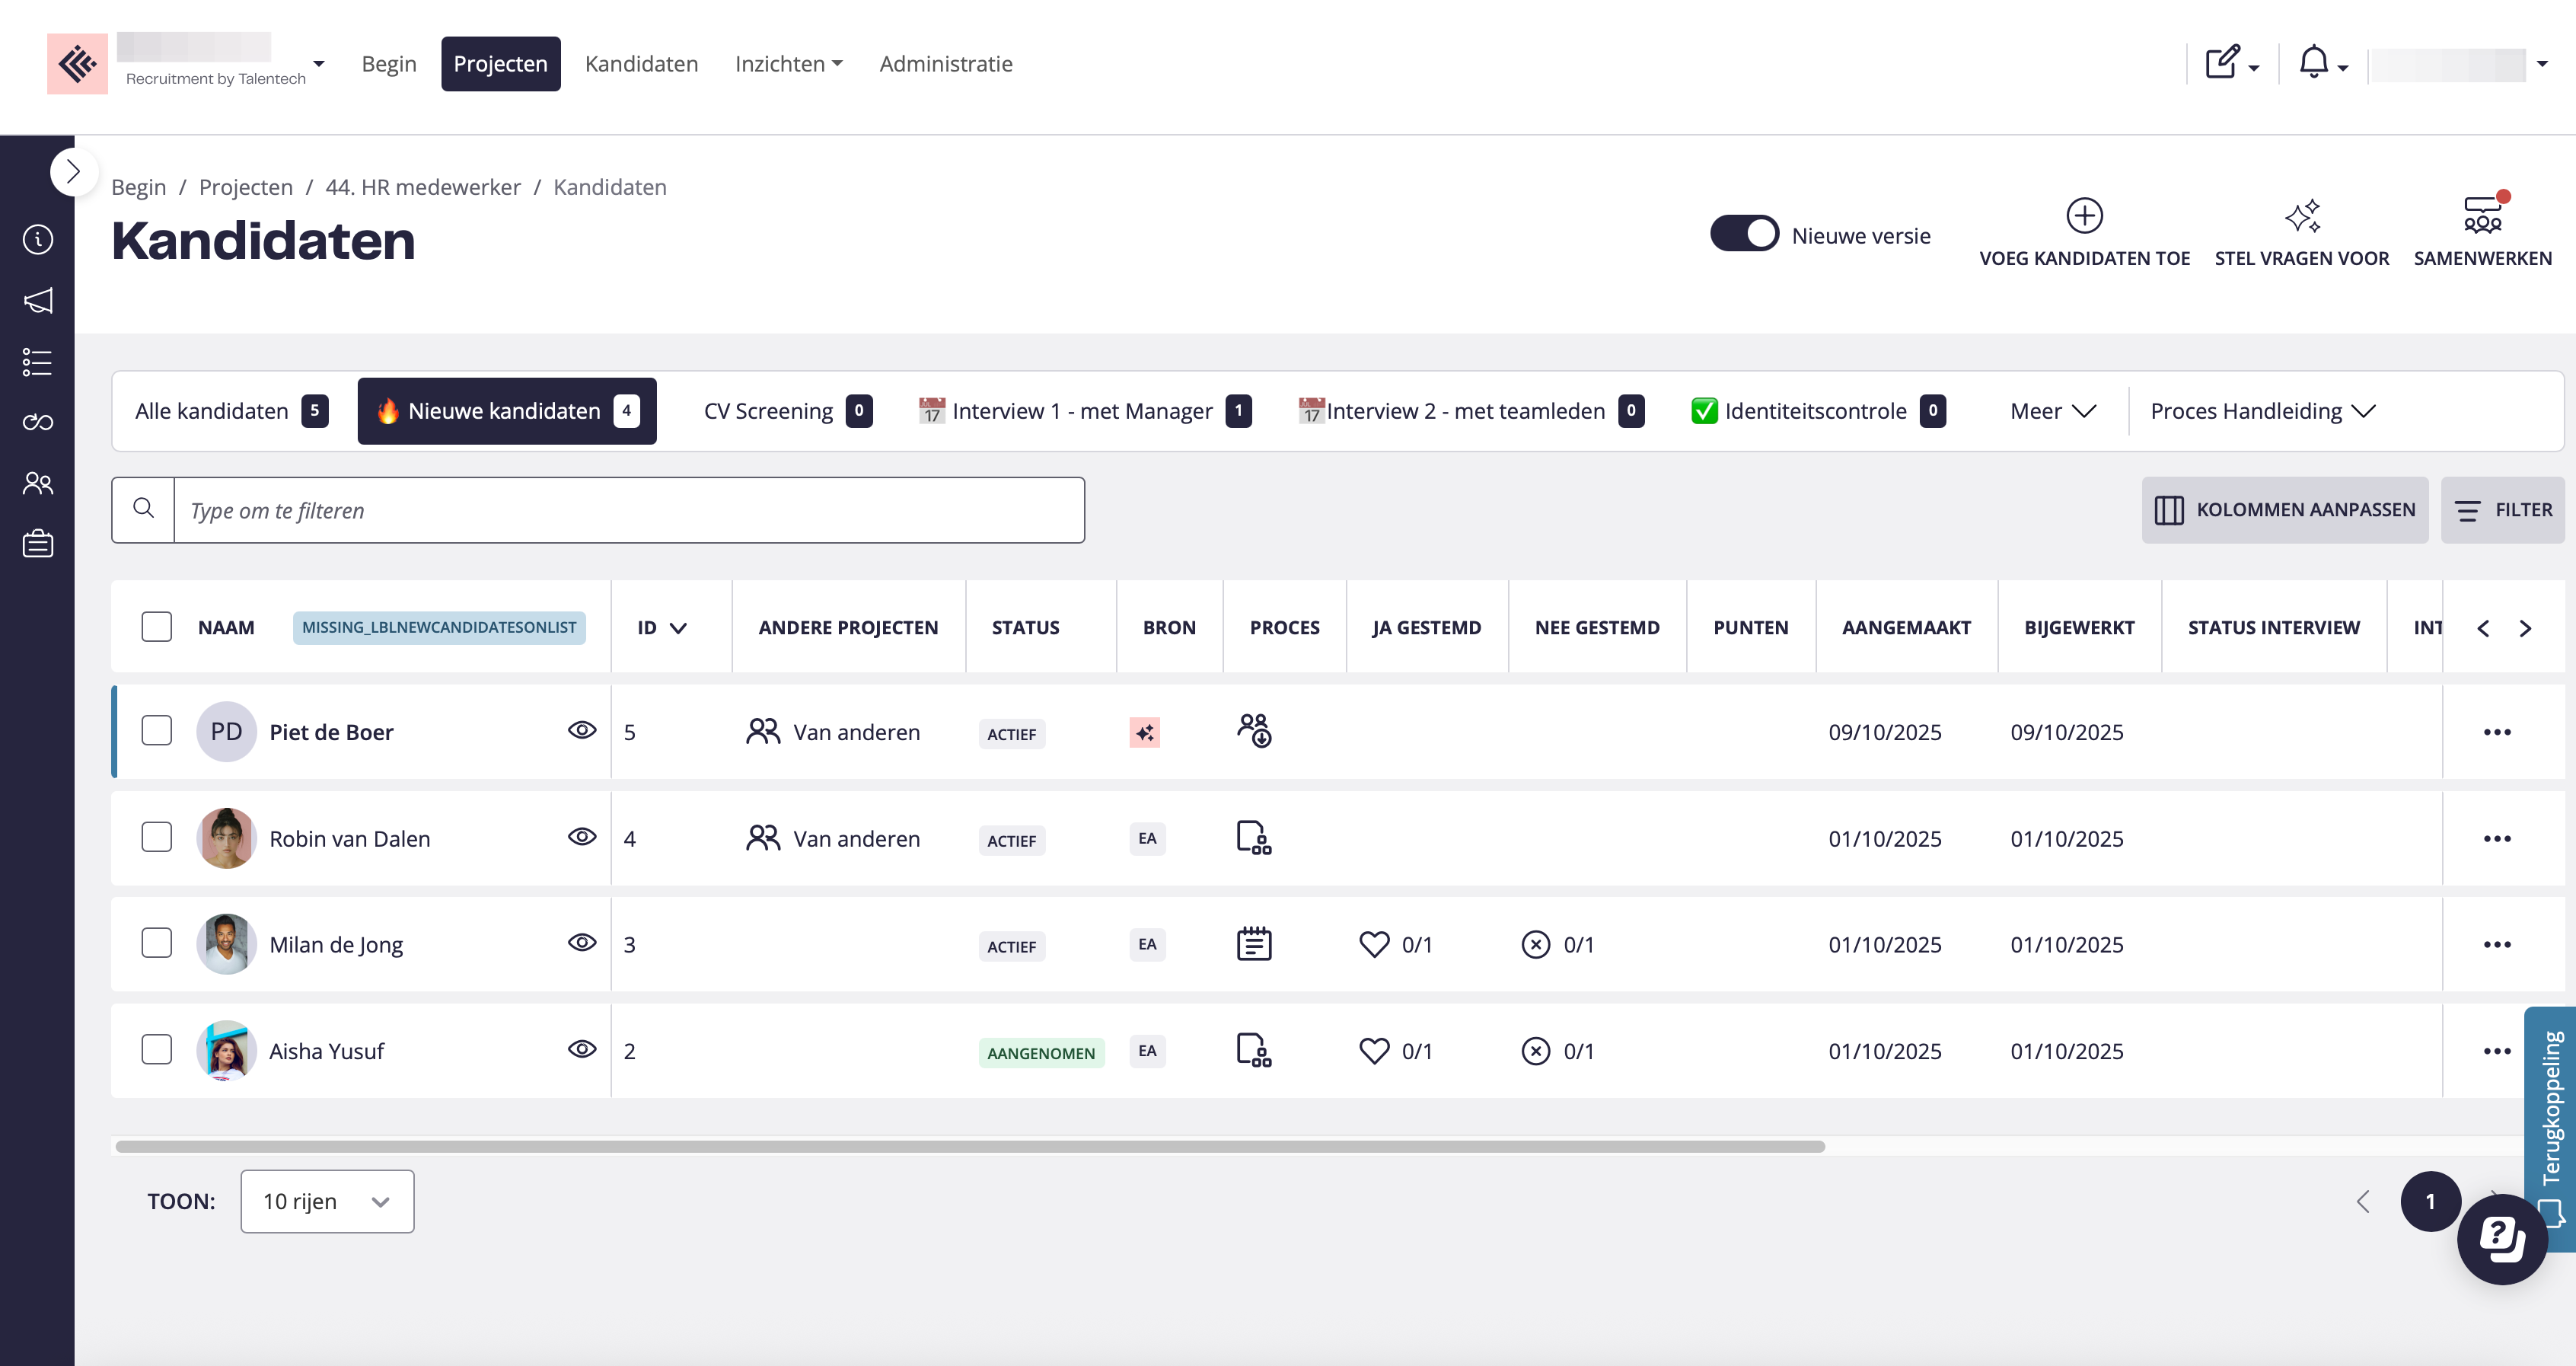Click the megaphone icon in the sidebar

[x=38, y=301]
